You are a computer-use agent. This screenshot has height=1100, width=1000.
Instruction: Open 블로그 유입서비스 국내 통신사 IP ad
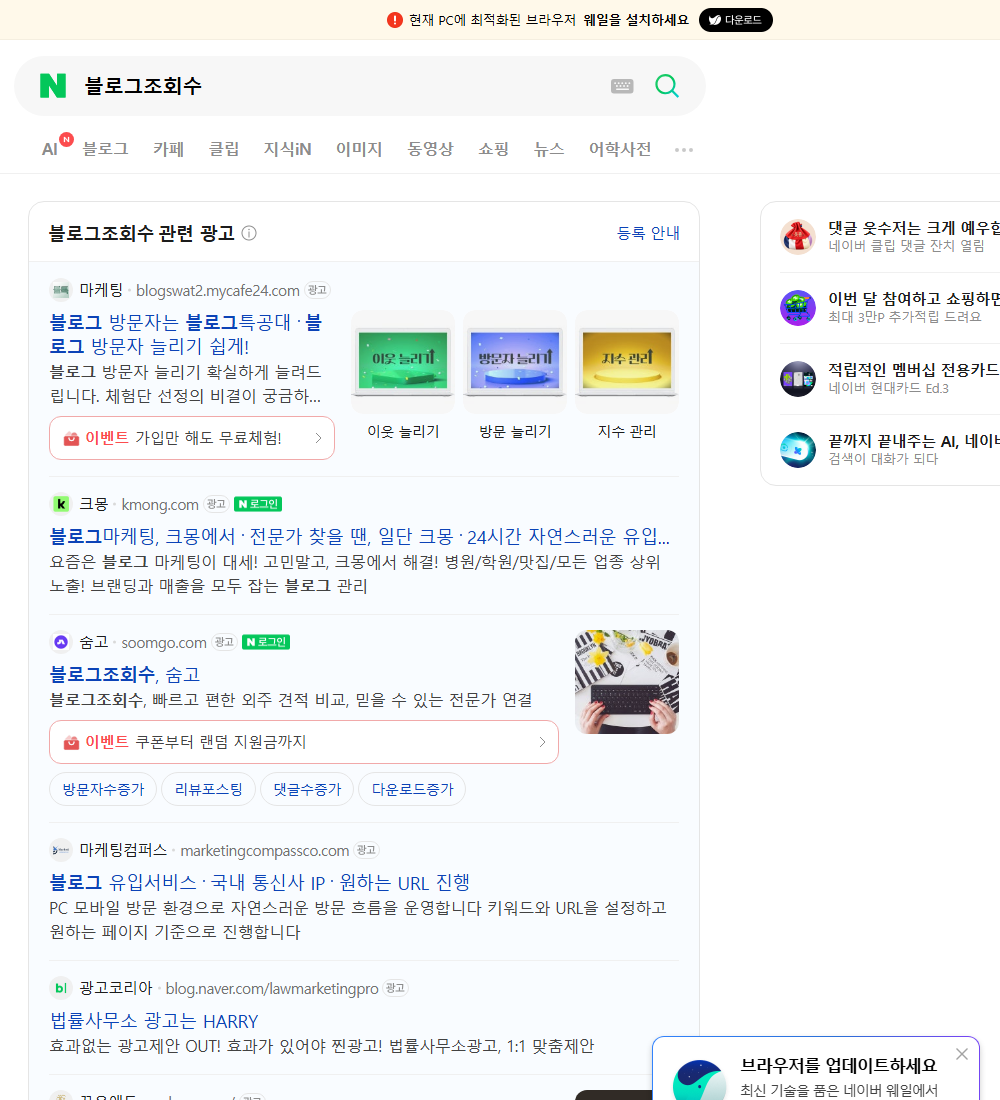(x=260, y=883)
